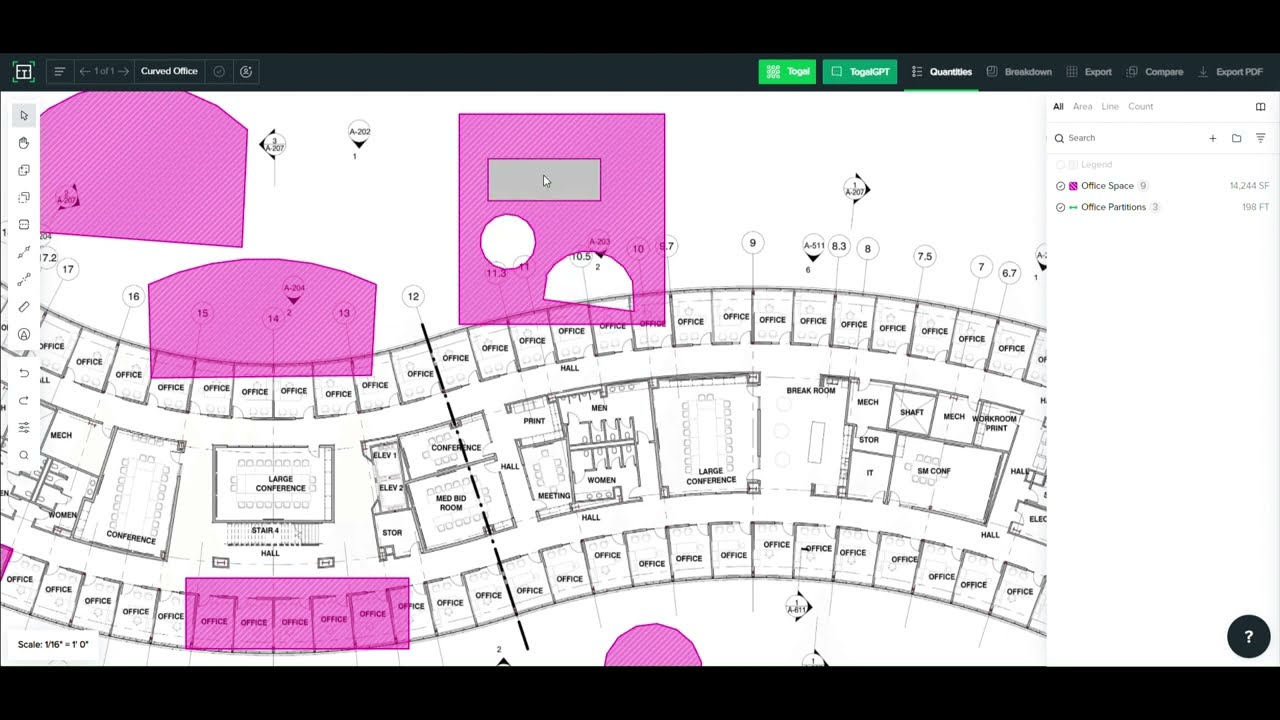Viewport: 1280px width, 720px height.
Task: Select the split area tool
Action: click(24, 225)
